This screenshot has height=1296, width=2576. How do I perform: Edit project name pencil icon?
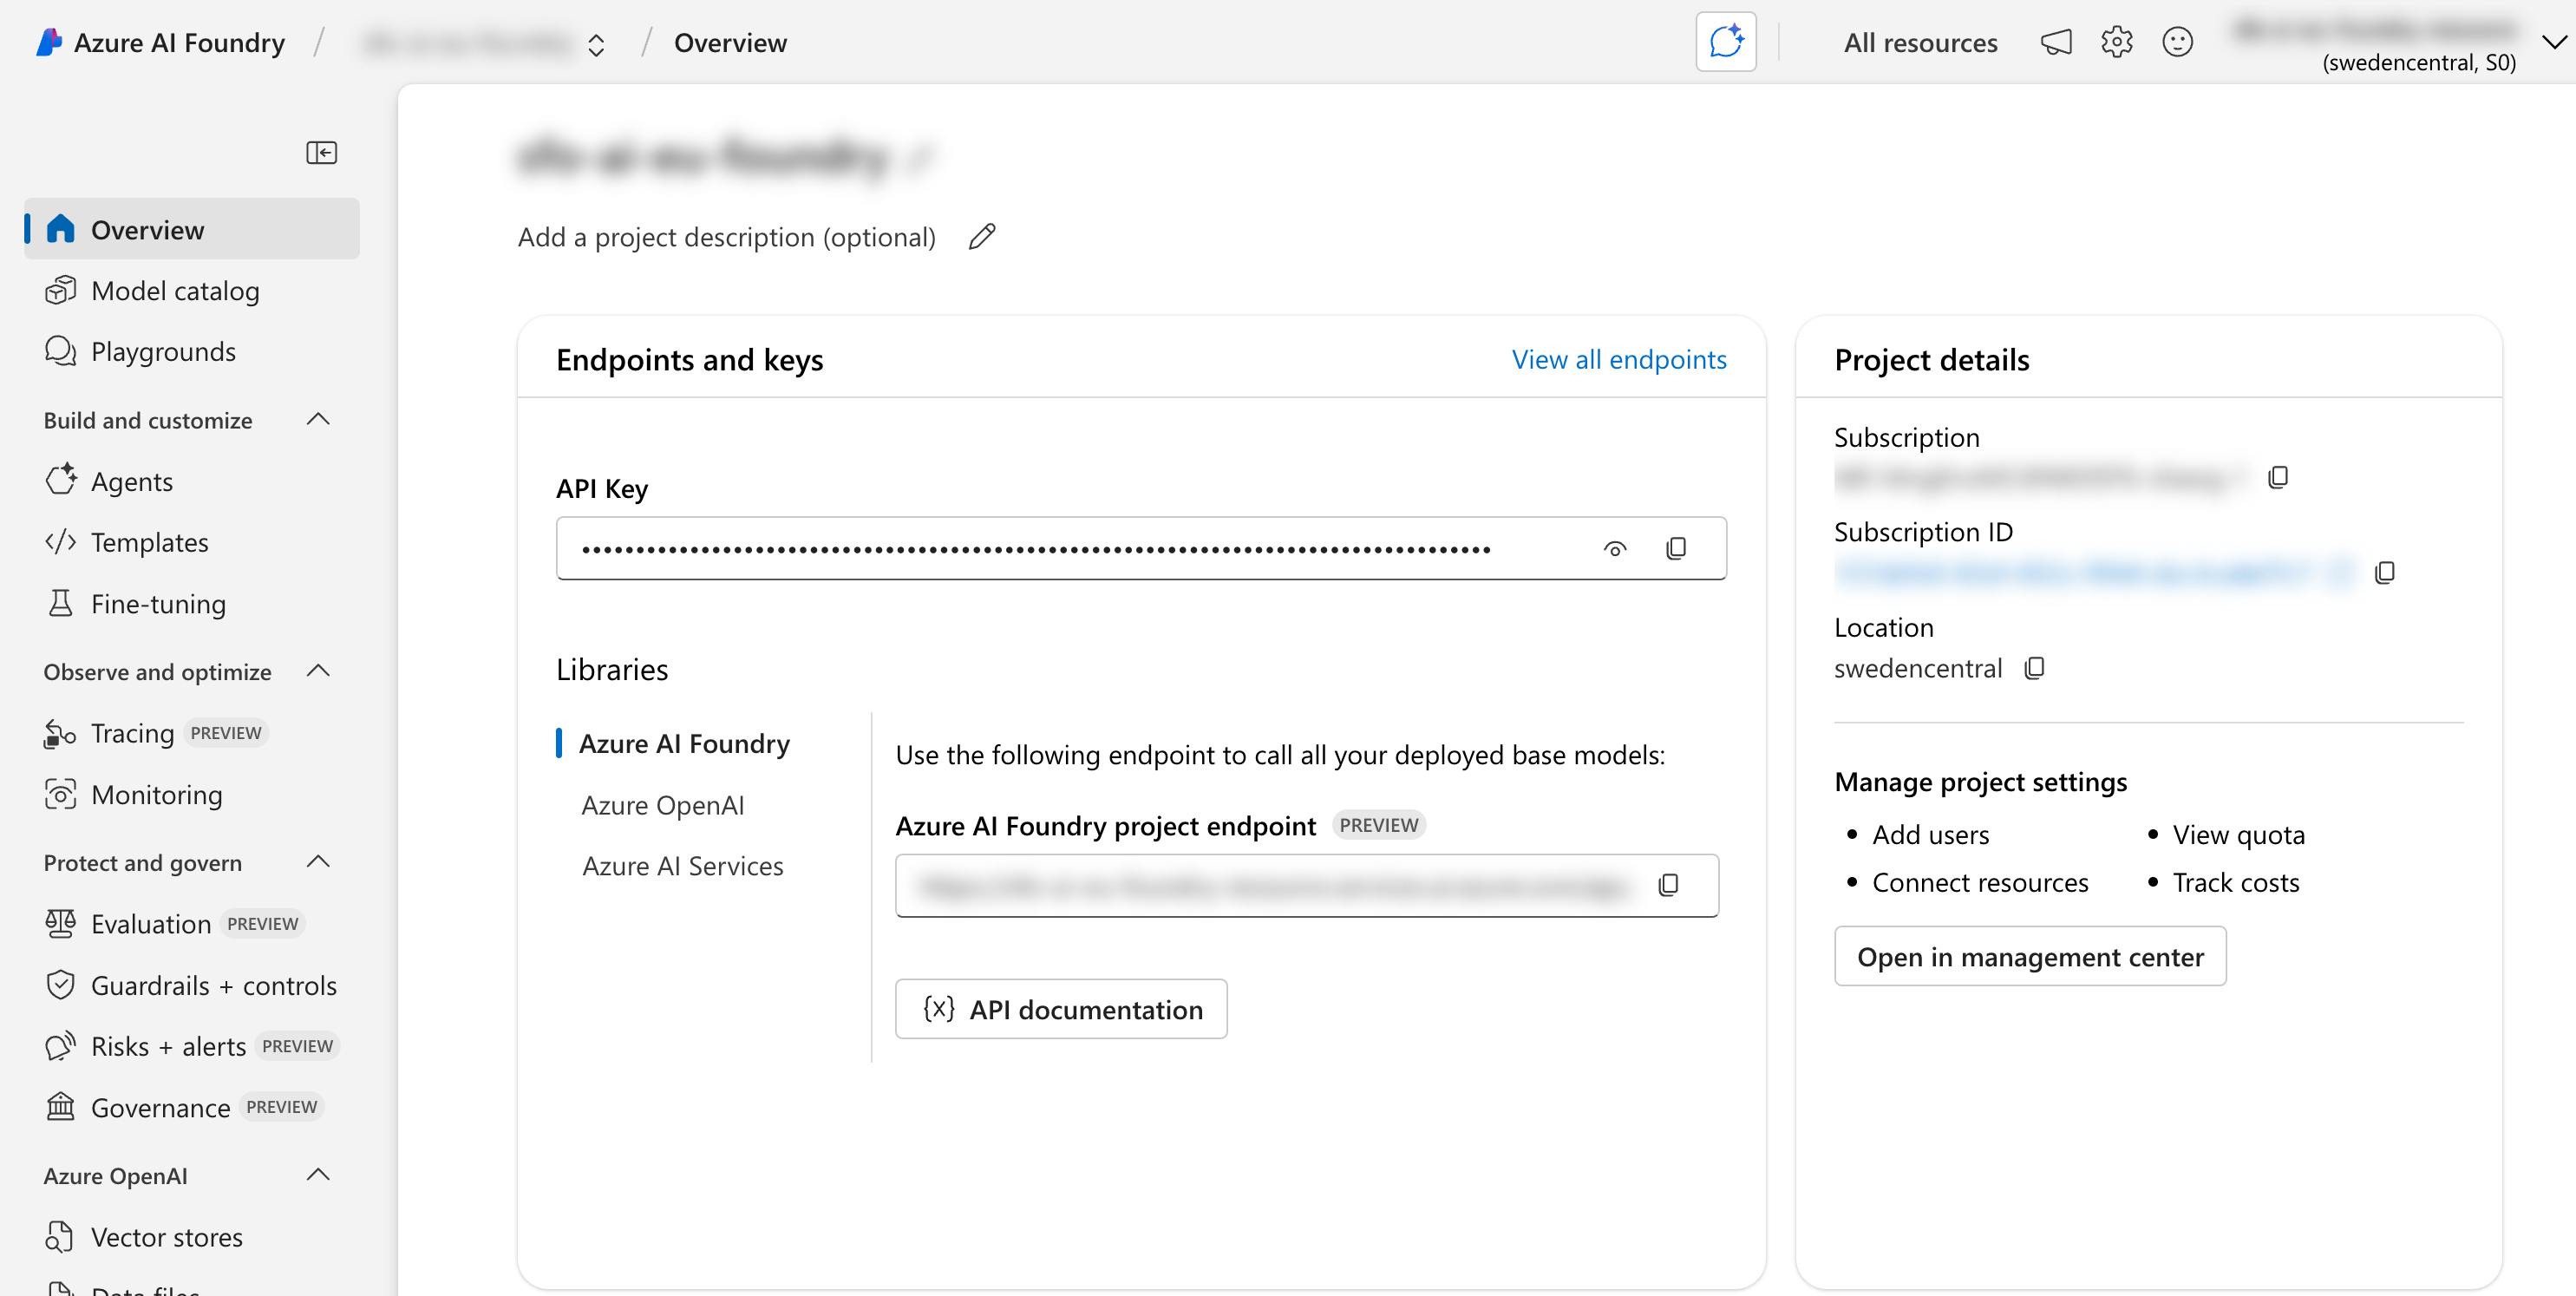point(921,157)
